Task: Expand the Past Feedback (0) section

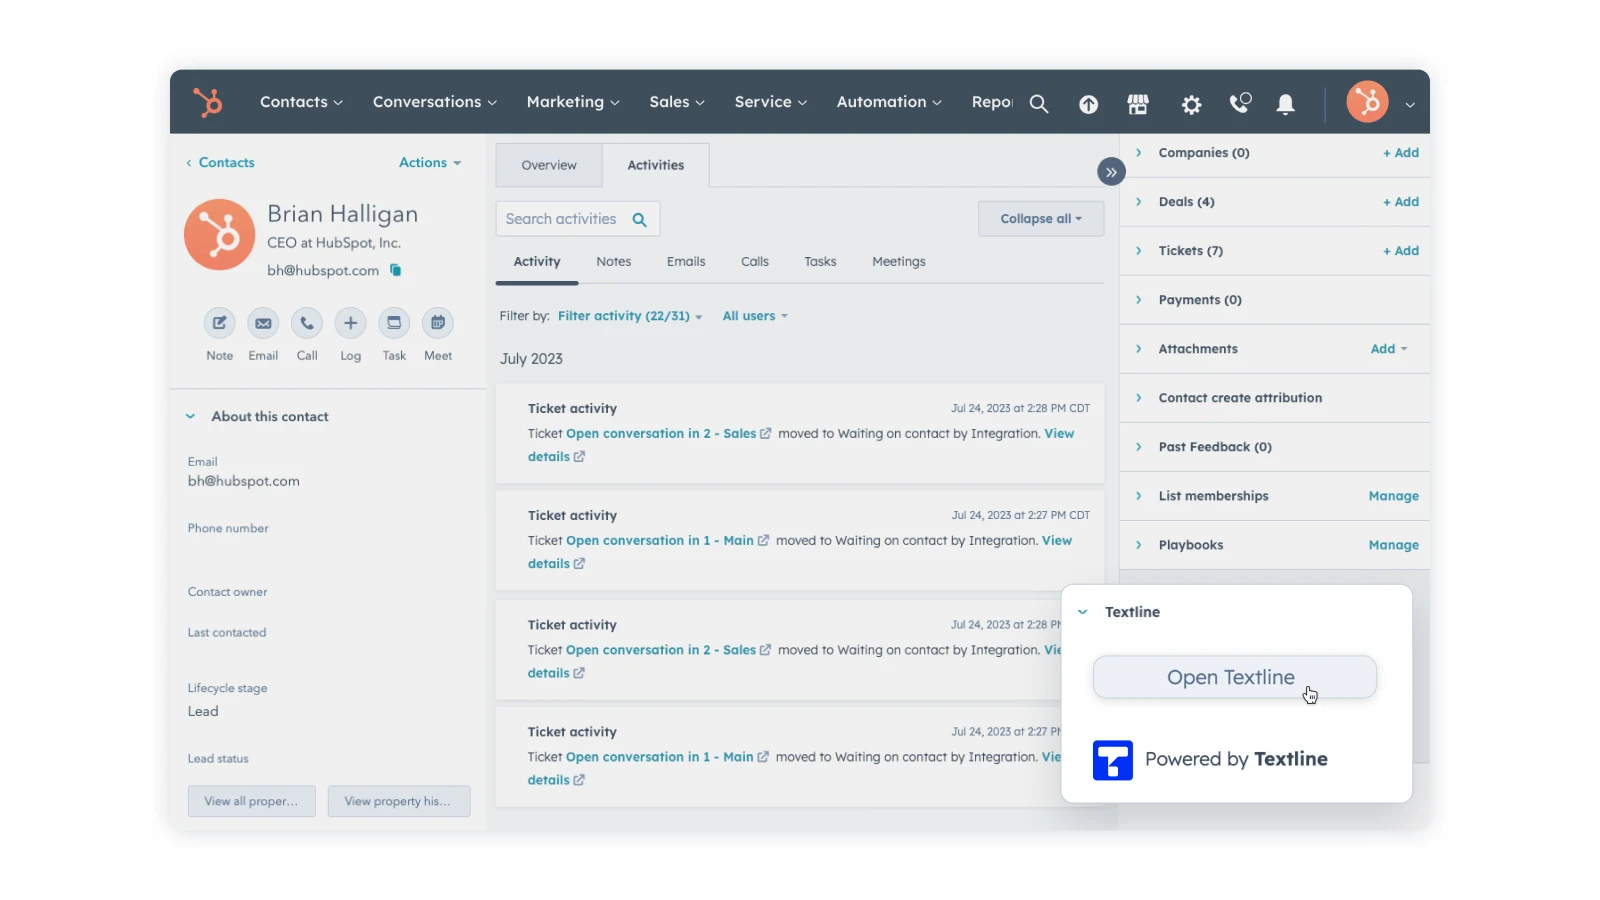Action: (1138, 447)
